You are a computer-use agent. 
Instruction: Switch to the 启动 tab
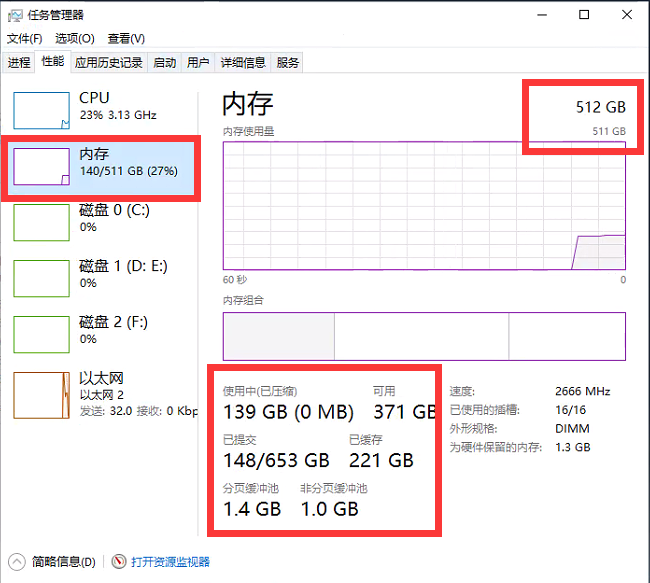click(165, 63)
